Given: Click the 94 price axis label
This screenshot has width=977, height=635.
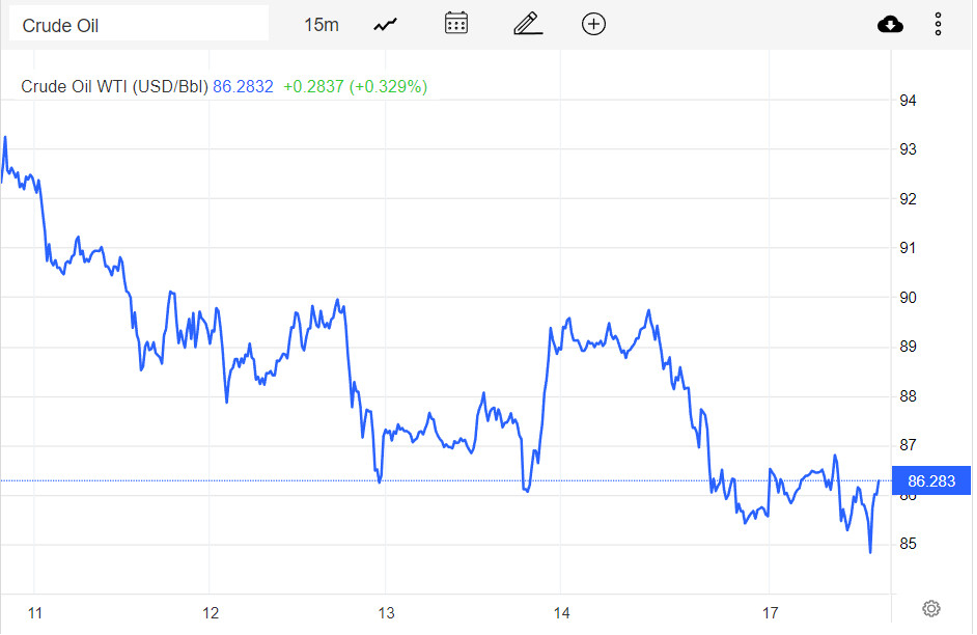Looking at the screenshot, I should coord(908,100).
